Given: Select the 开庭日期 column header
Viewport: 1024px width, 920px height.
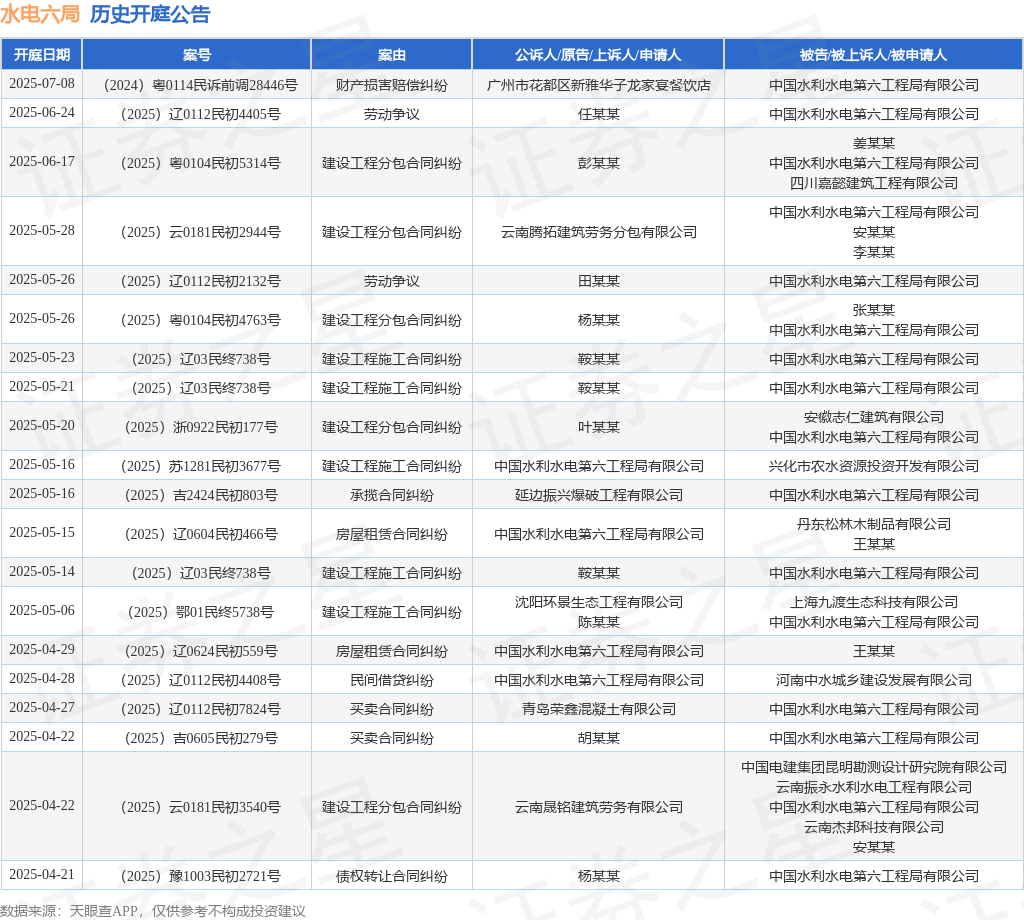Looking at the screenshot, I should (x=42, y=55).
